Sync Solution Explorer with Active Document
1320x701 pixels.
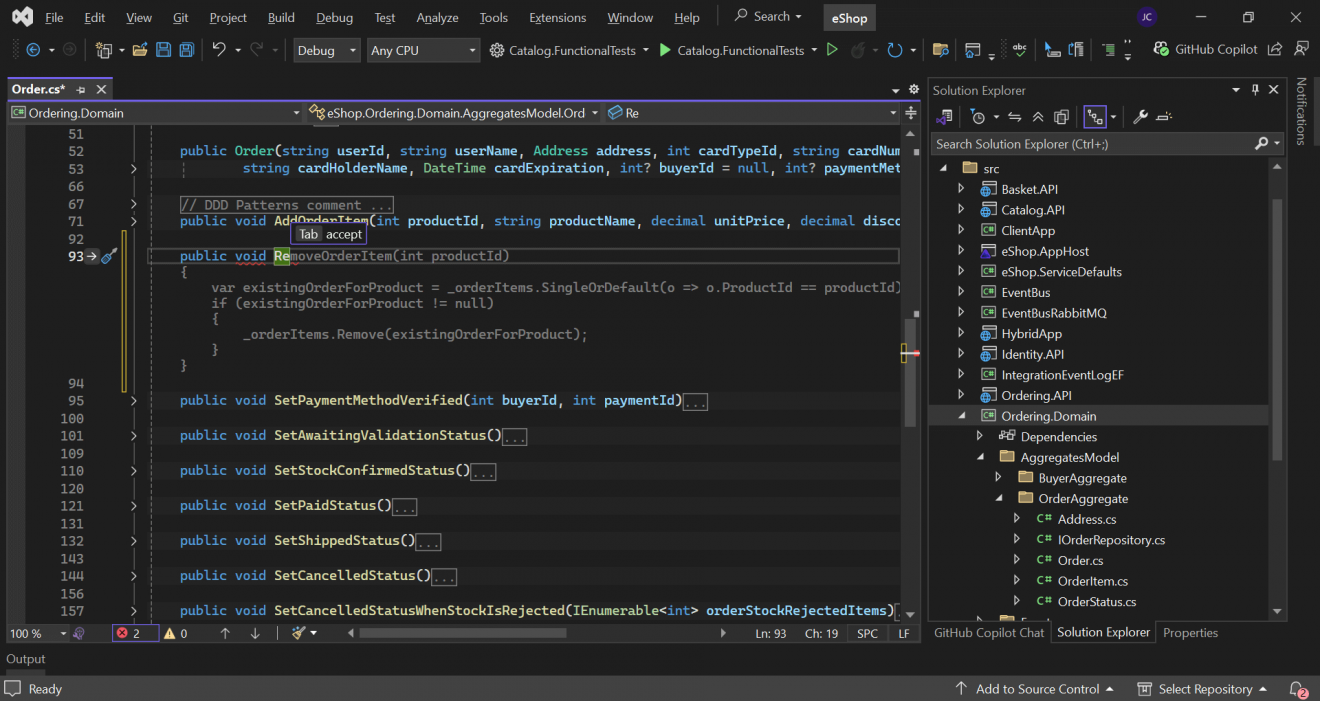point(1014,117)
